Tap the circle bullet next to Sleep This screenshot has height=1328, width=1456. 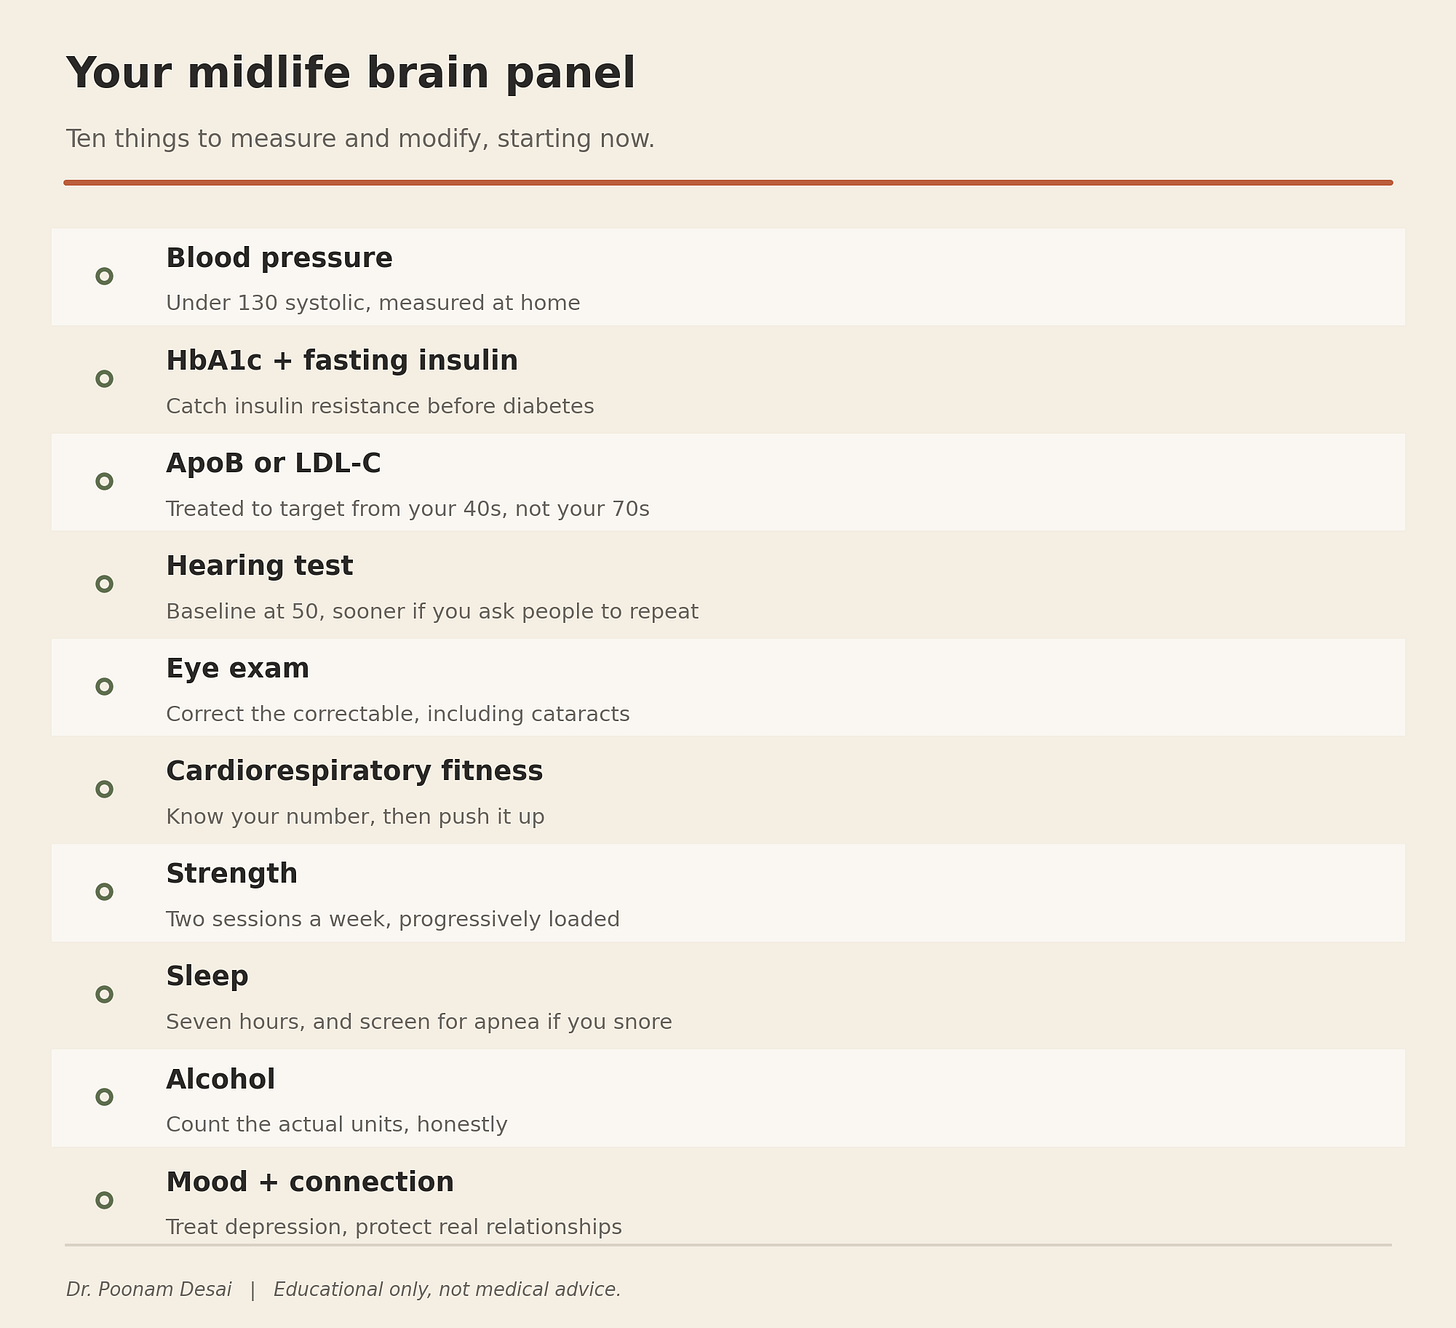104,994
